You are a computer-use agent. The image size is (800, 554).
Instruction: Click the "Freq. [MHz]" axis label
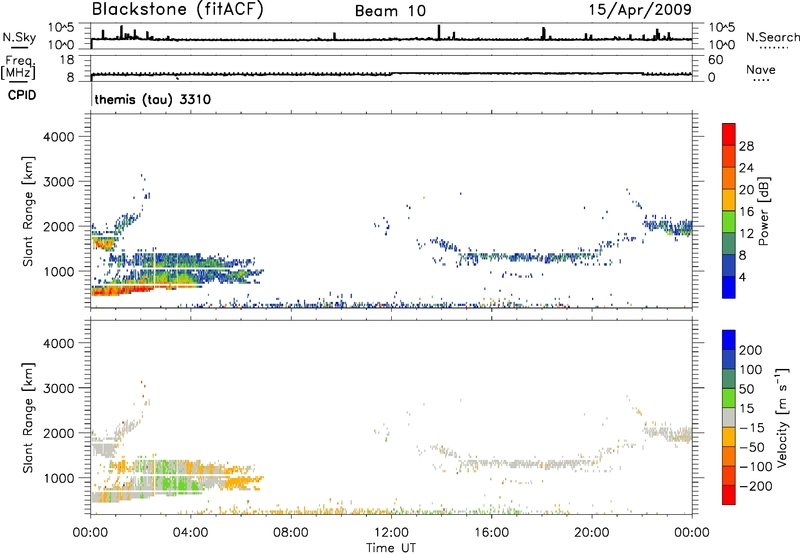click(19, 67)
